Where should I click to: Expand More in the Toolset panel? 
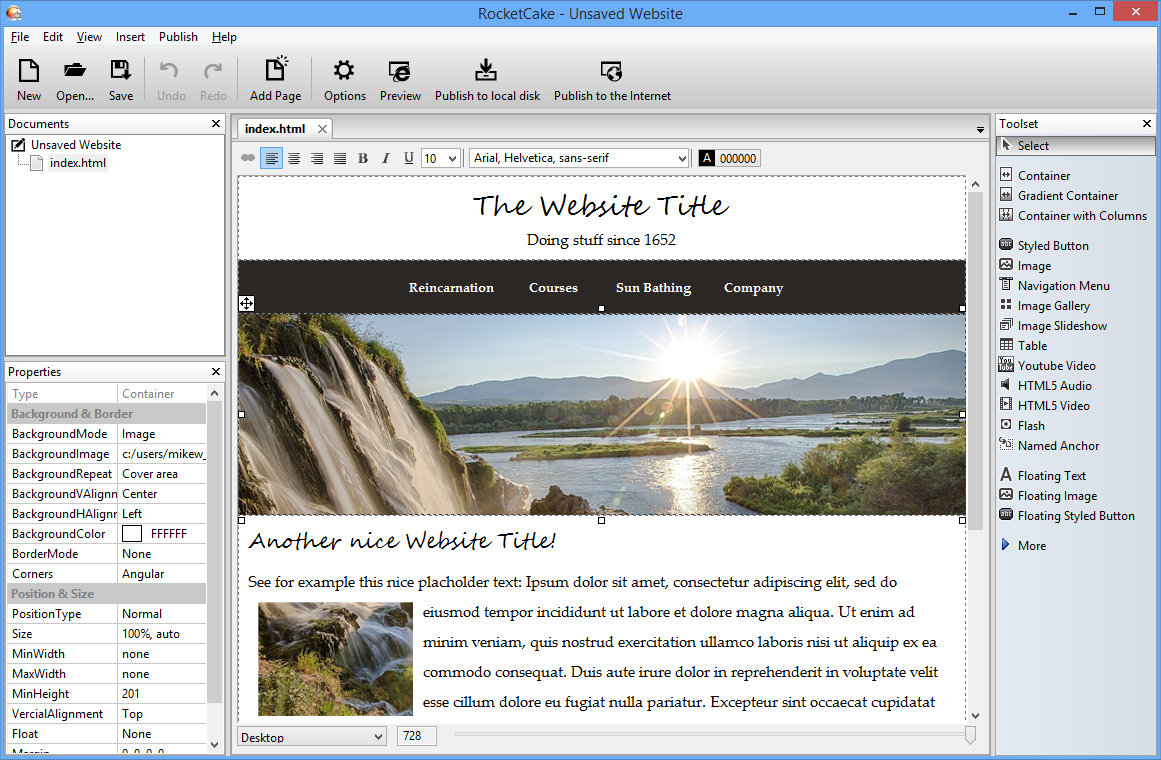pos(1031,546)
